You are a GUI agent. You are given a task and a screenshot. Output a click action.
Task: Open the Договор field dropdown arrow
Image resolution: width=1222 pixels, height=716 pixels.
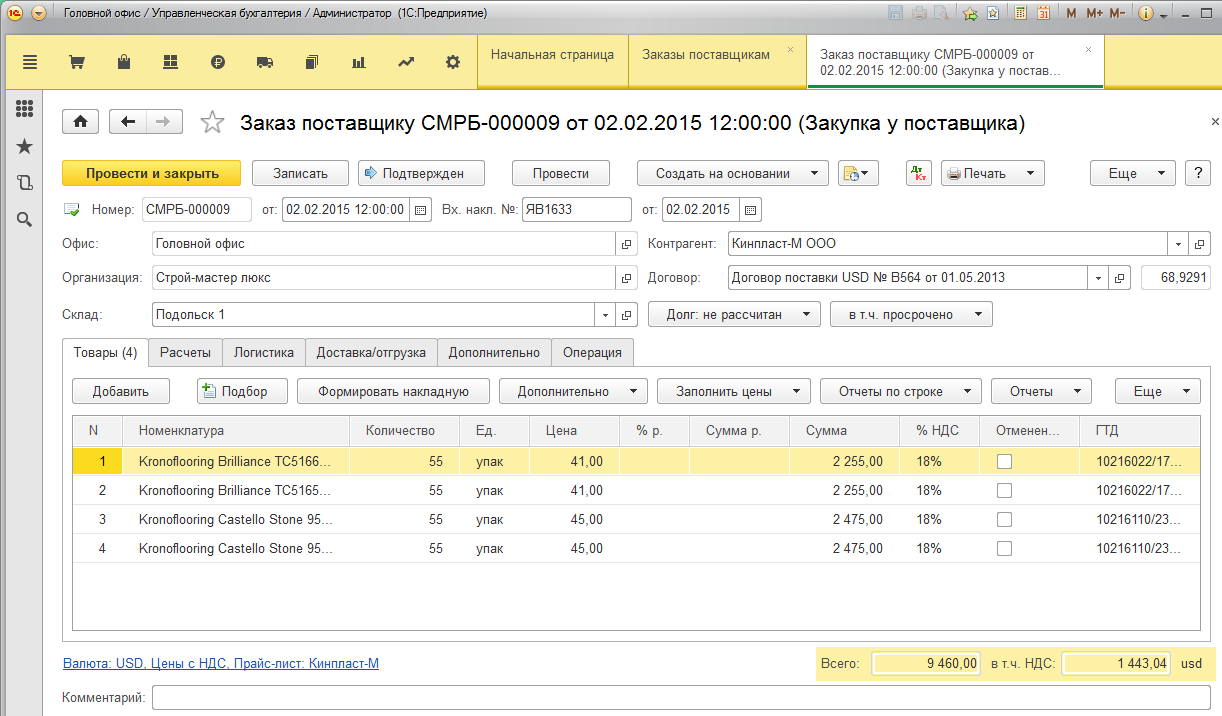[x=1099, y=278]
